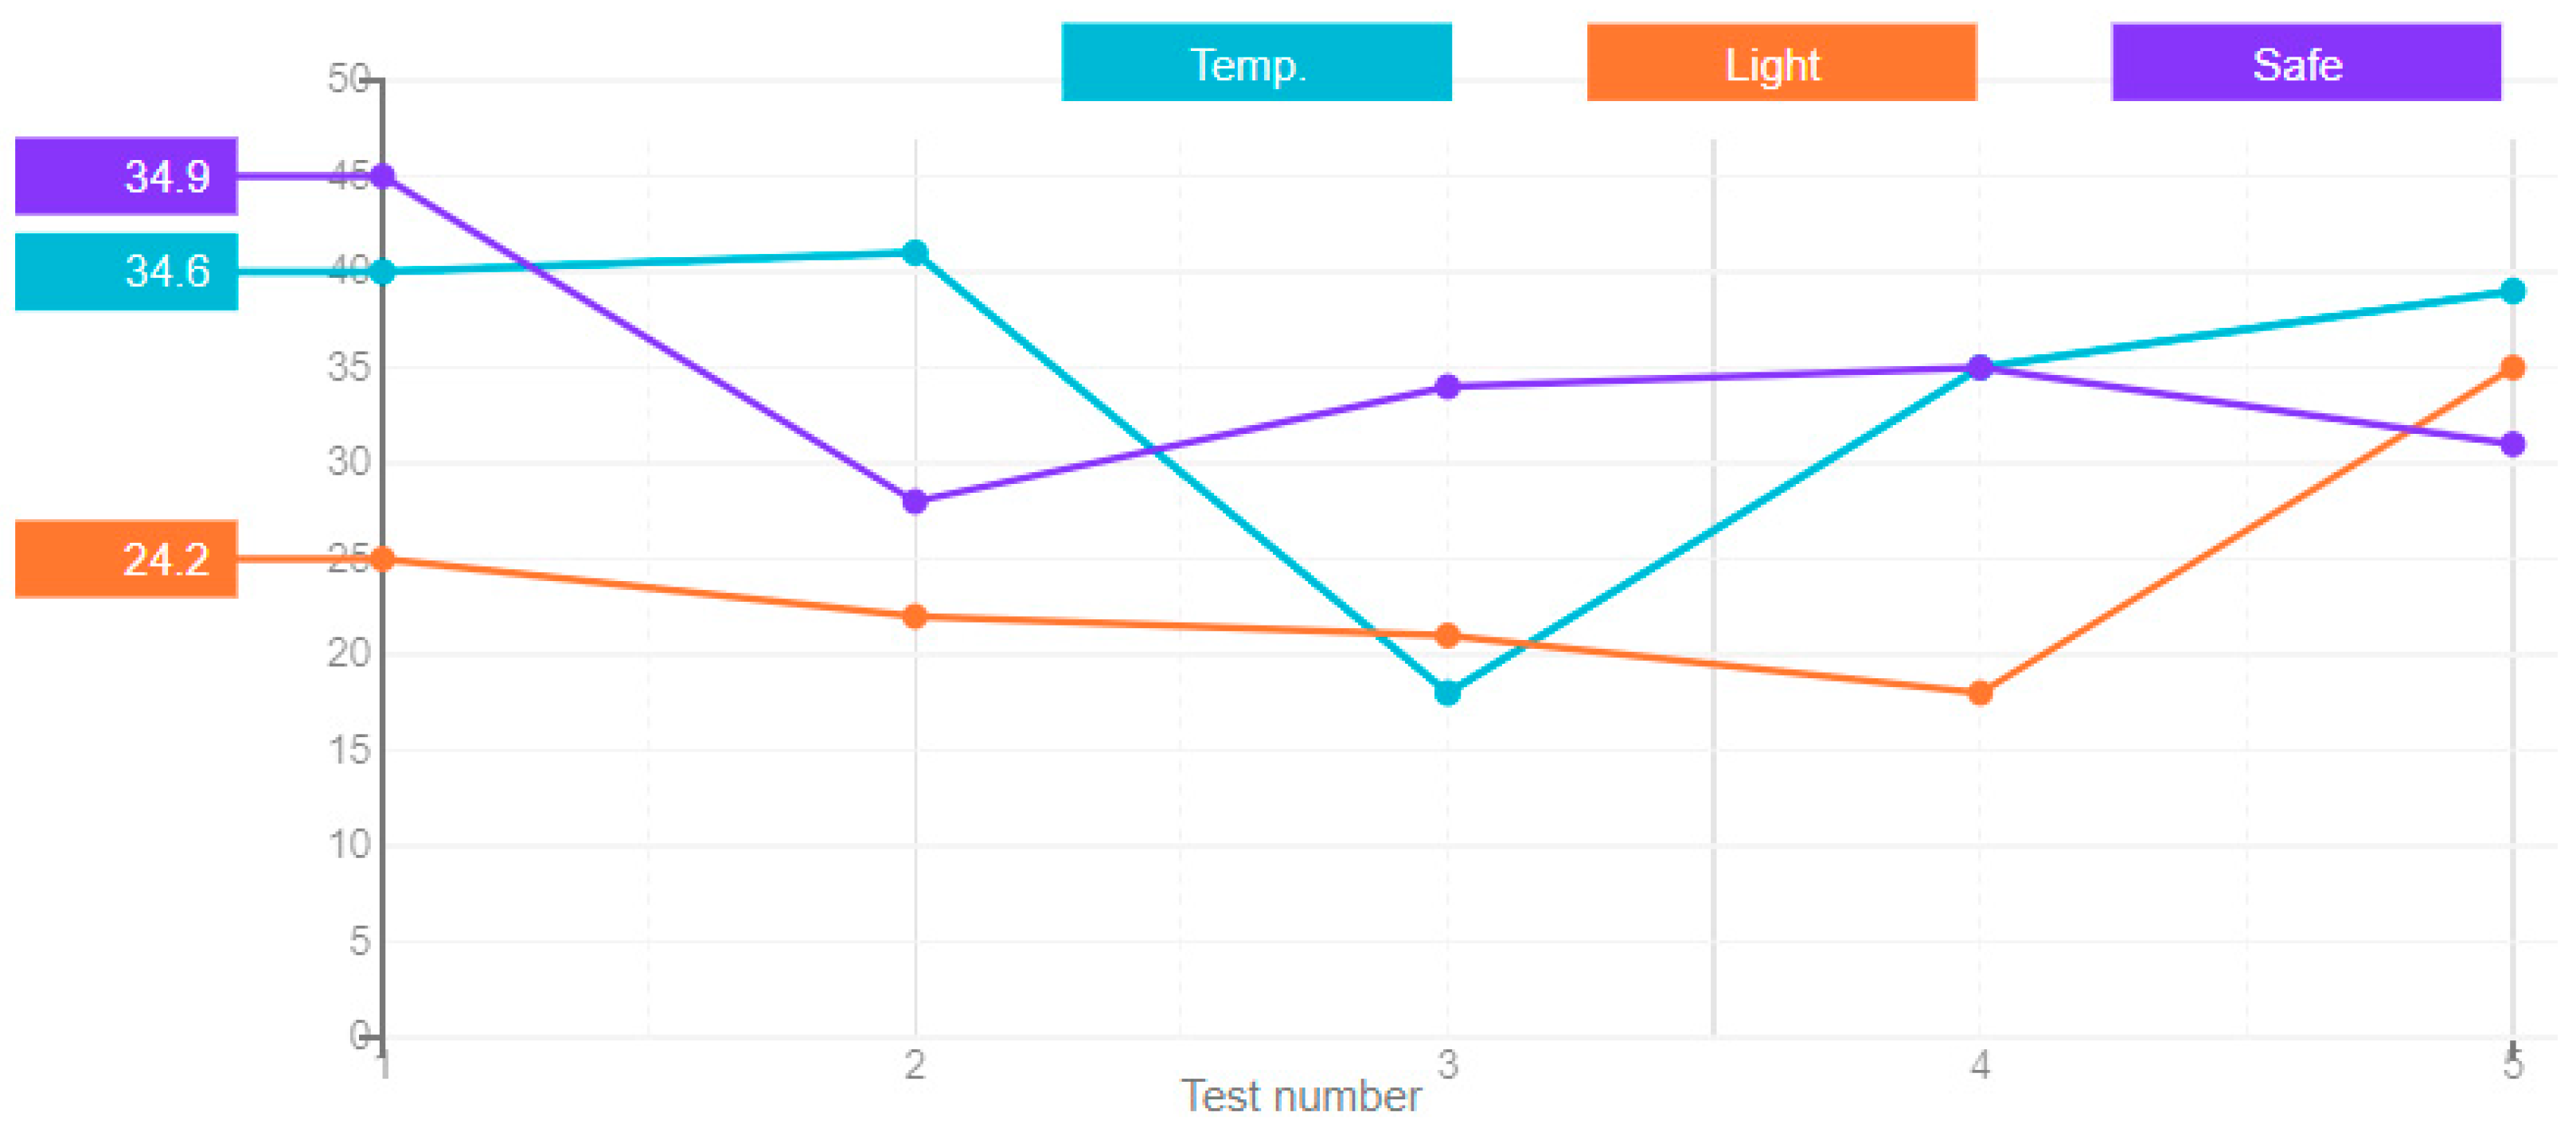The height and width of the screenshot is (1128, 2576).
Task: Toggle the Temp. series legend button
Action: pos(1256,63)
